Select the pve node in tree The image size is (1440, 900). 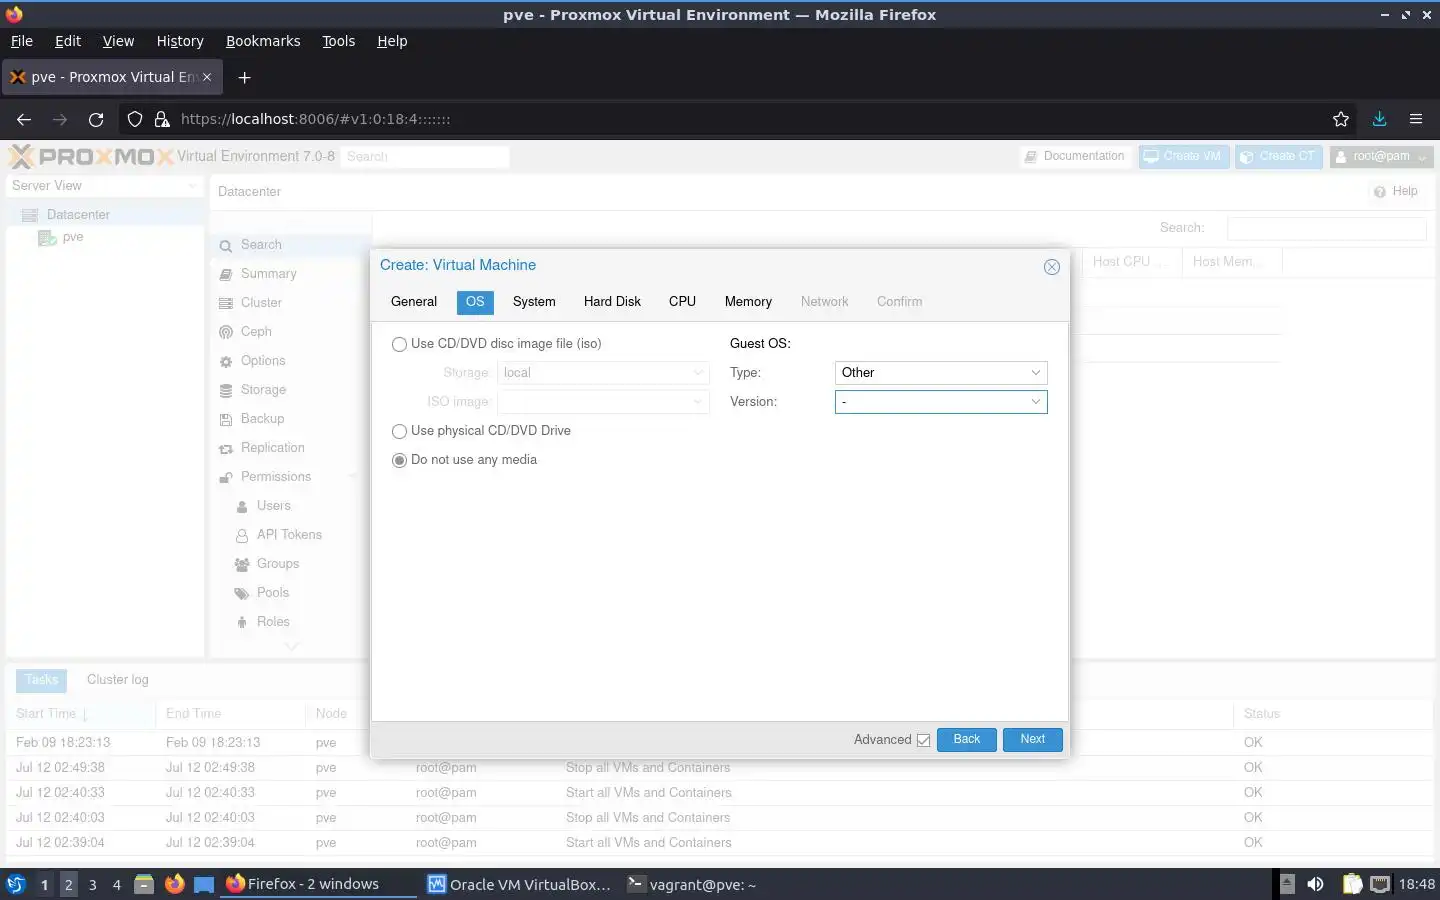pyautogui.click(x=72, y=238)
